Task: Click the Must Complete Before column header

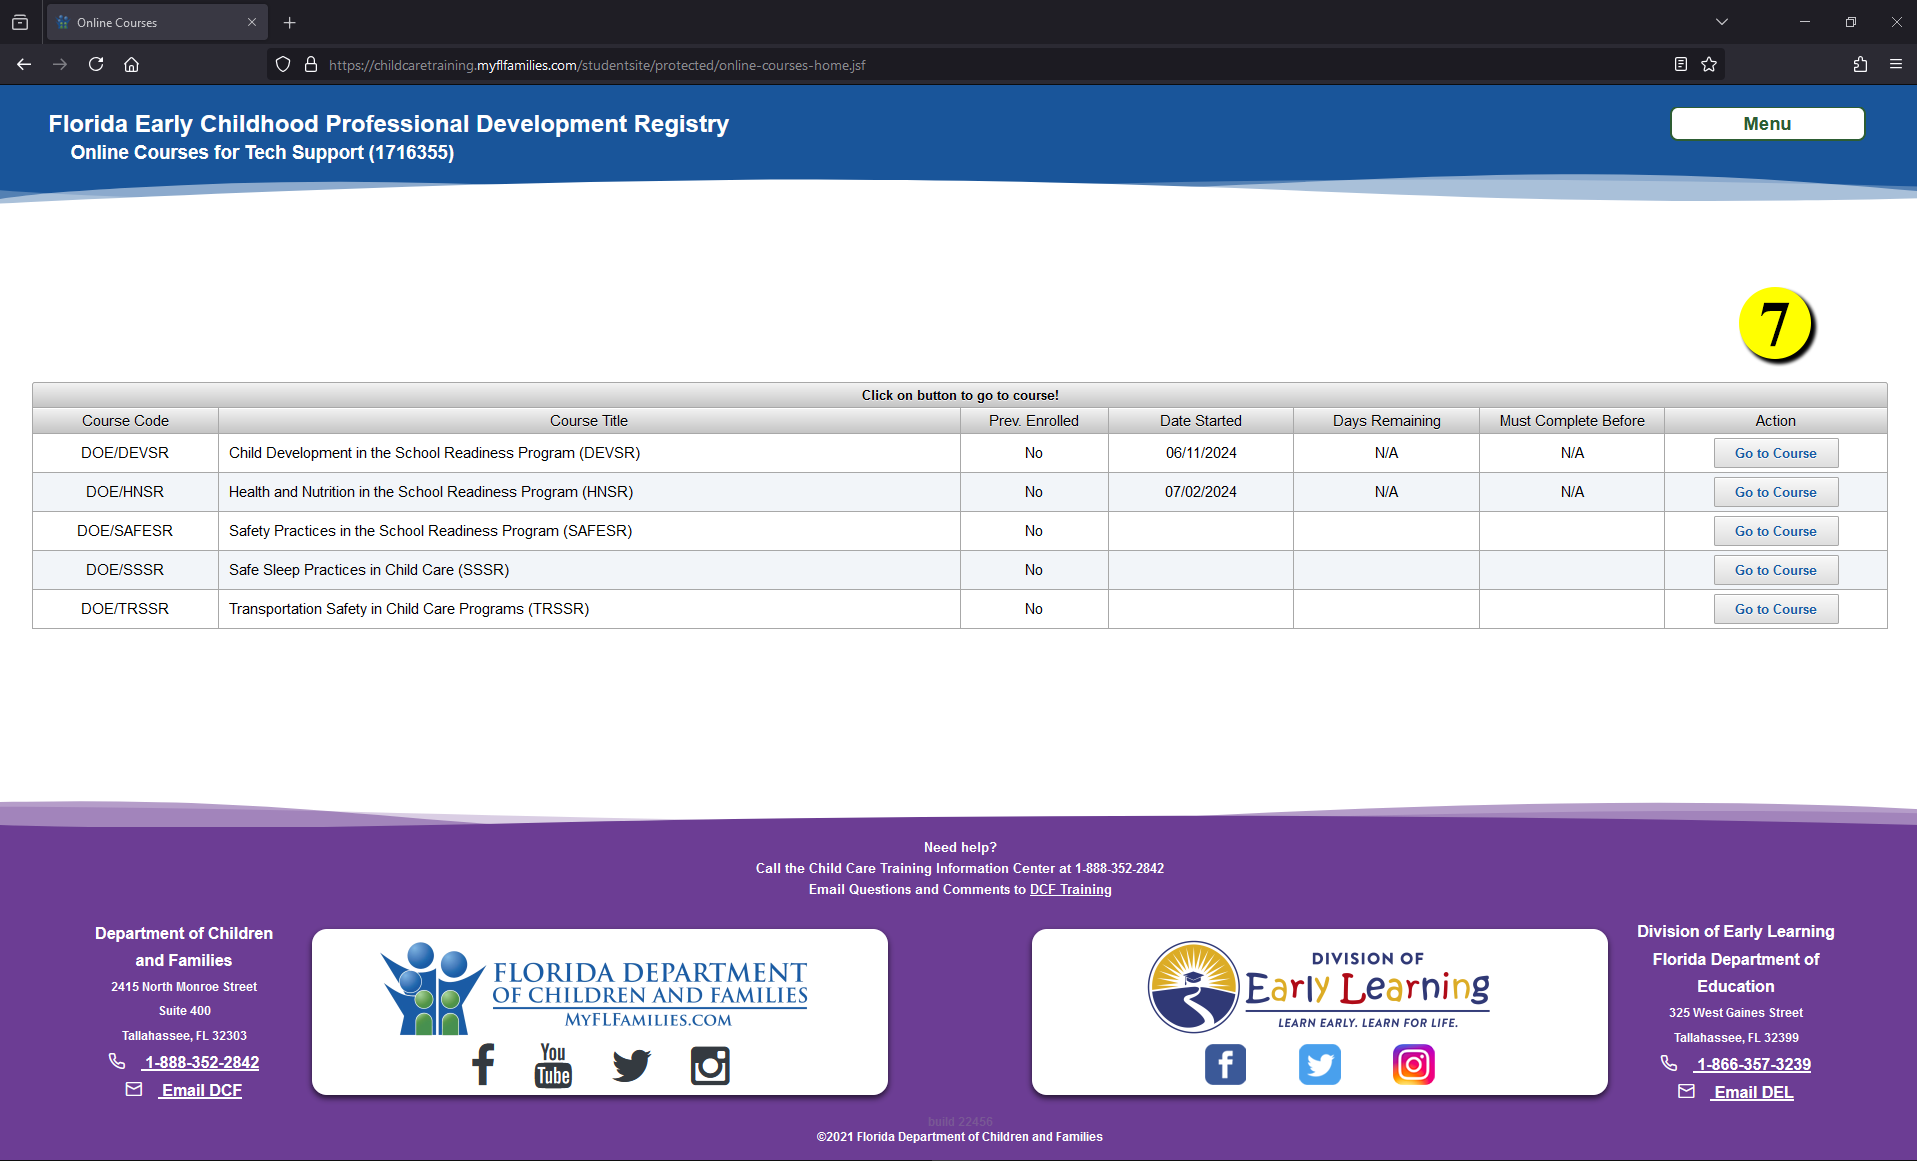Action: [x=1571, y=421]
